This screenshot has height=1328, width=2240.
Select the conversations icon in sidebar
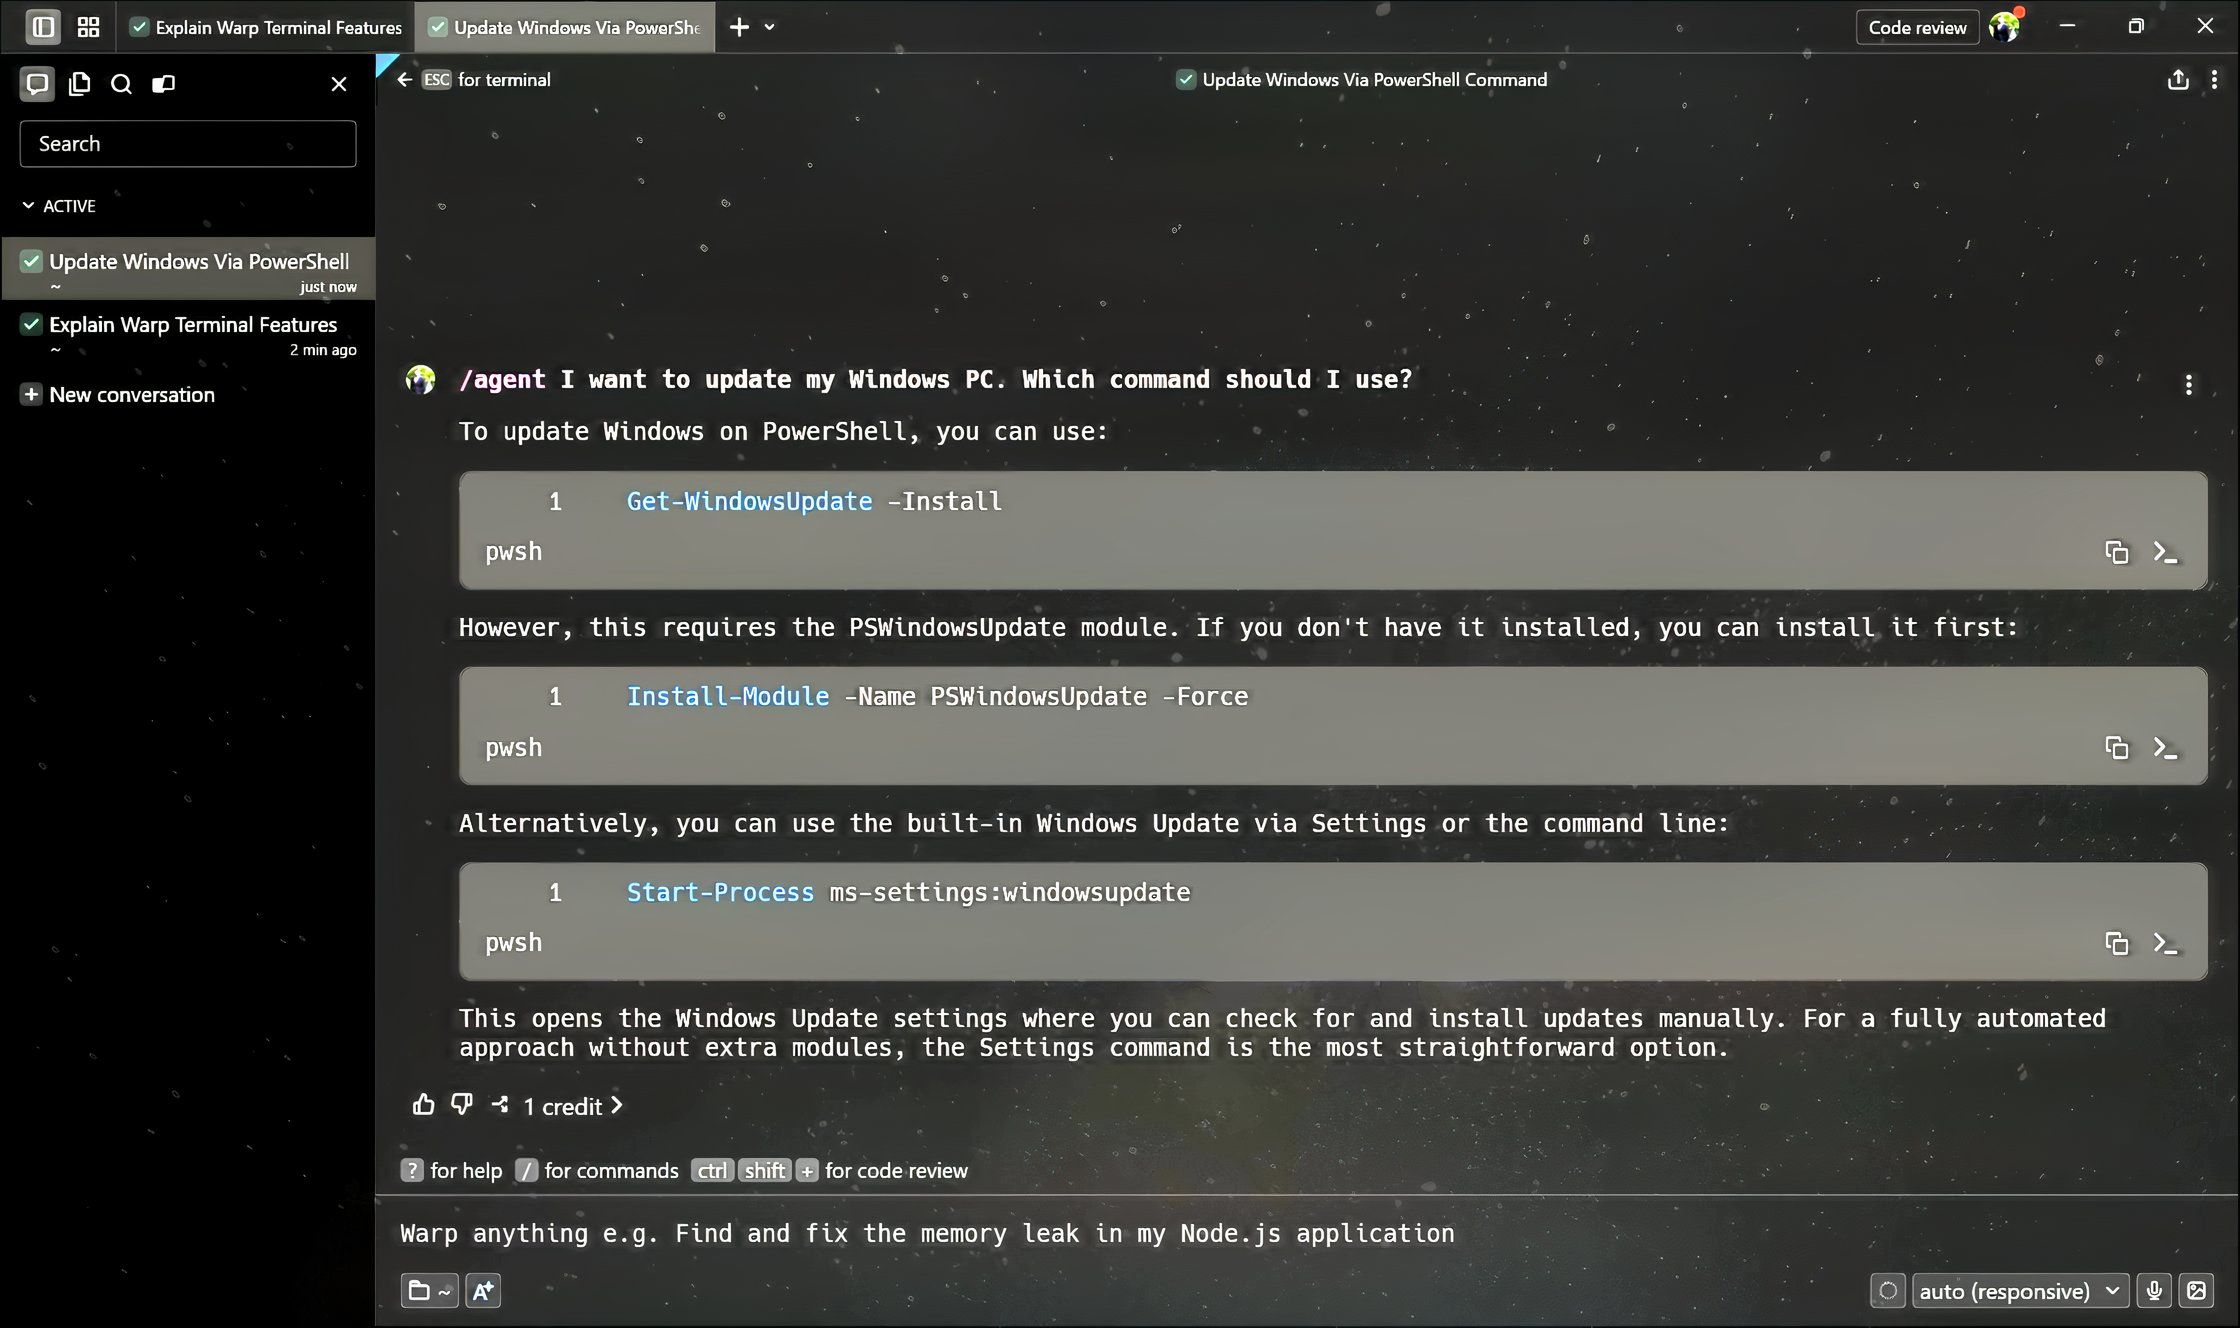pos(37,84)
